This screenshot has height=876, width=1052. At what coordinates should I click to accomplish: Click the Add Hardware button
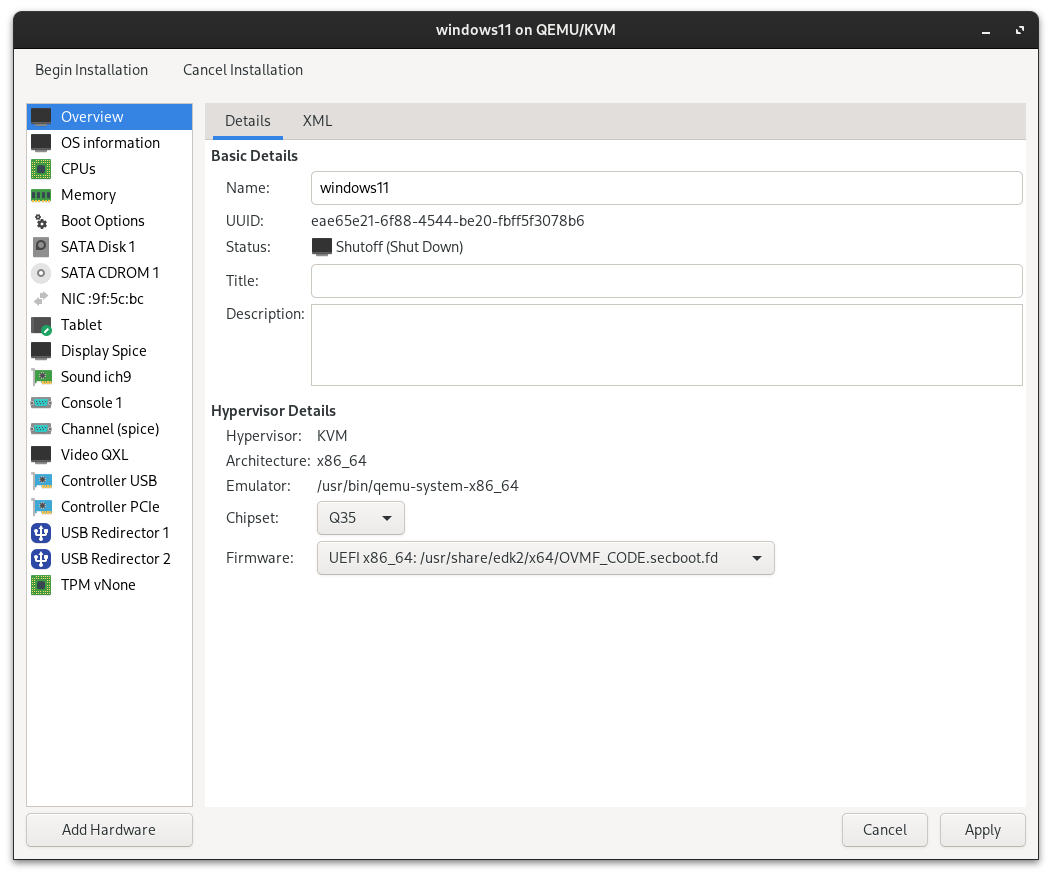(109, 830)
